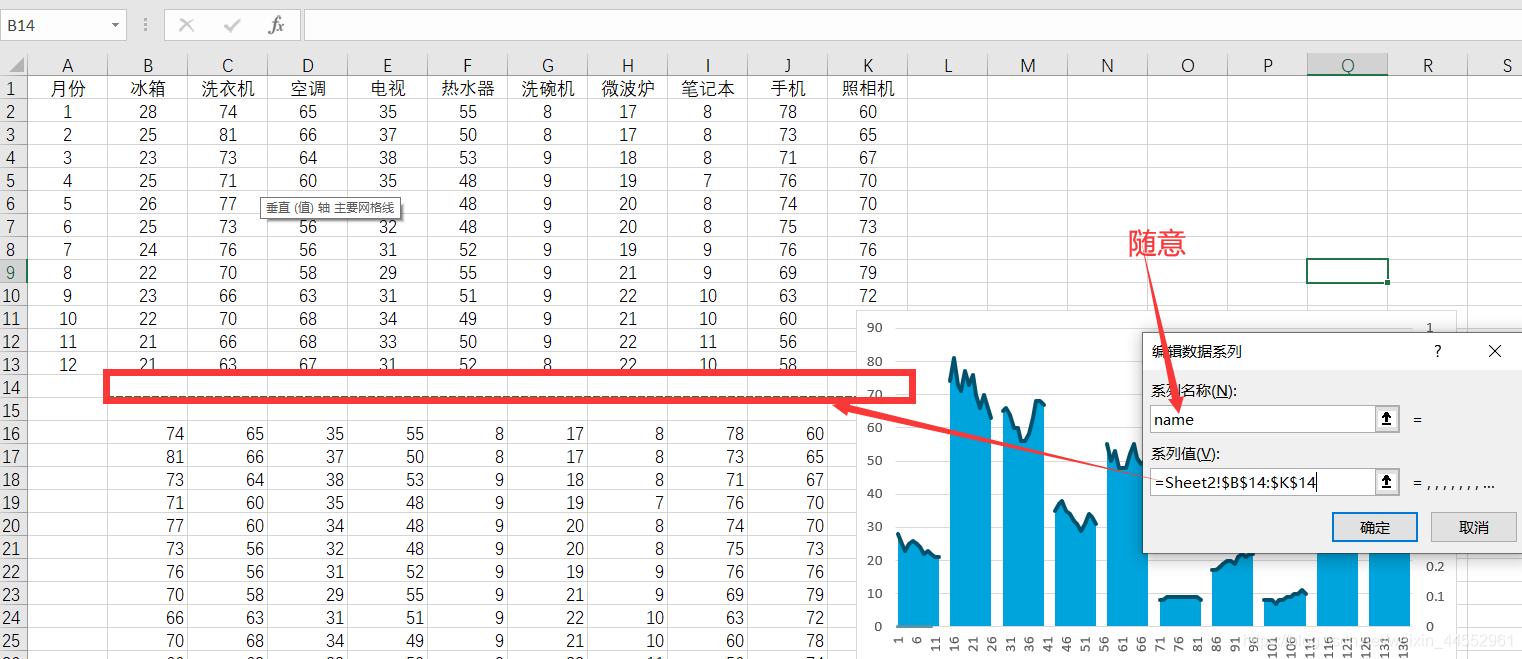Open Insert Function via the fx icon
This screenshot has width=1522, height=659.
(x=277, y=25)
